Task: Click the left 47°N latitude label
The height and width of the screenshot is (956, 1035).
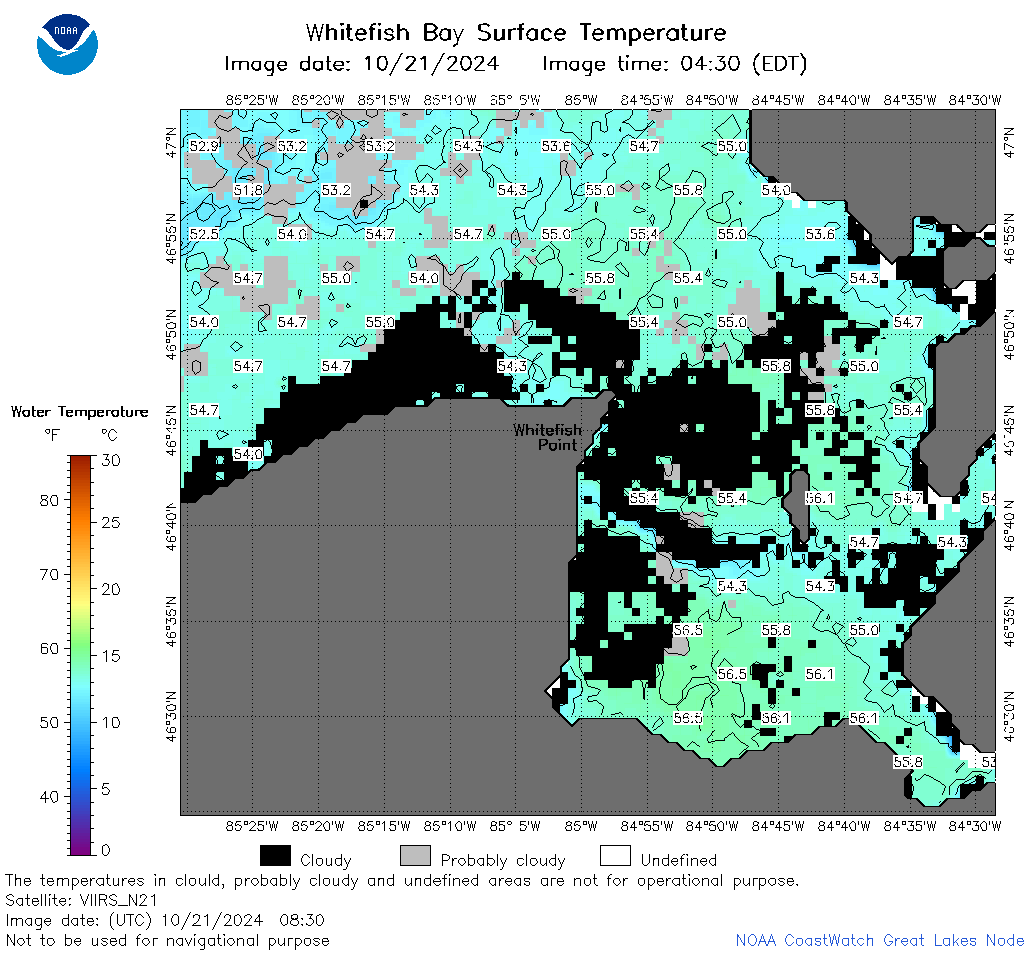Action: point(171,143)
